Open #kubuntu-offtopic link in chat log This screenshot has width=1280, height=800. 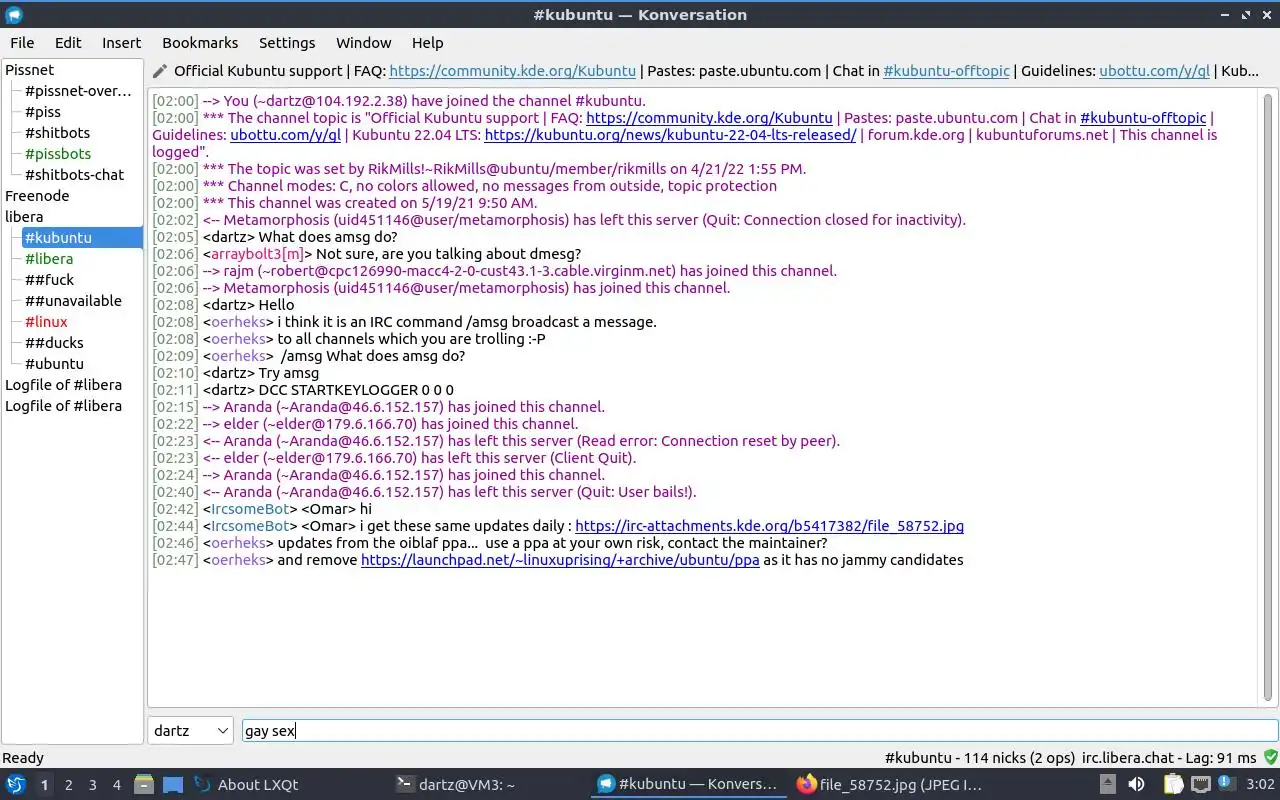pos(1143,118)
